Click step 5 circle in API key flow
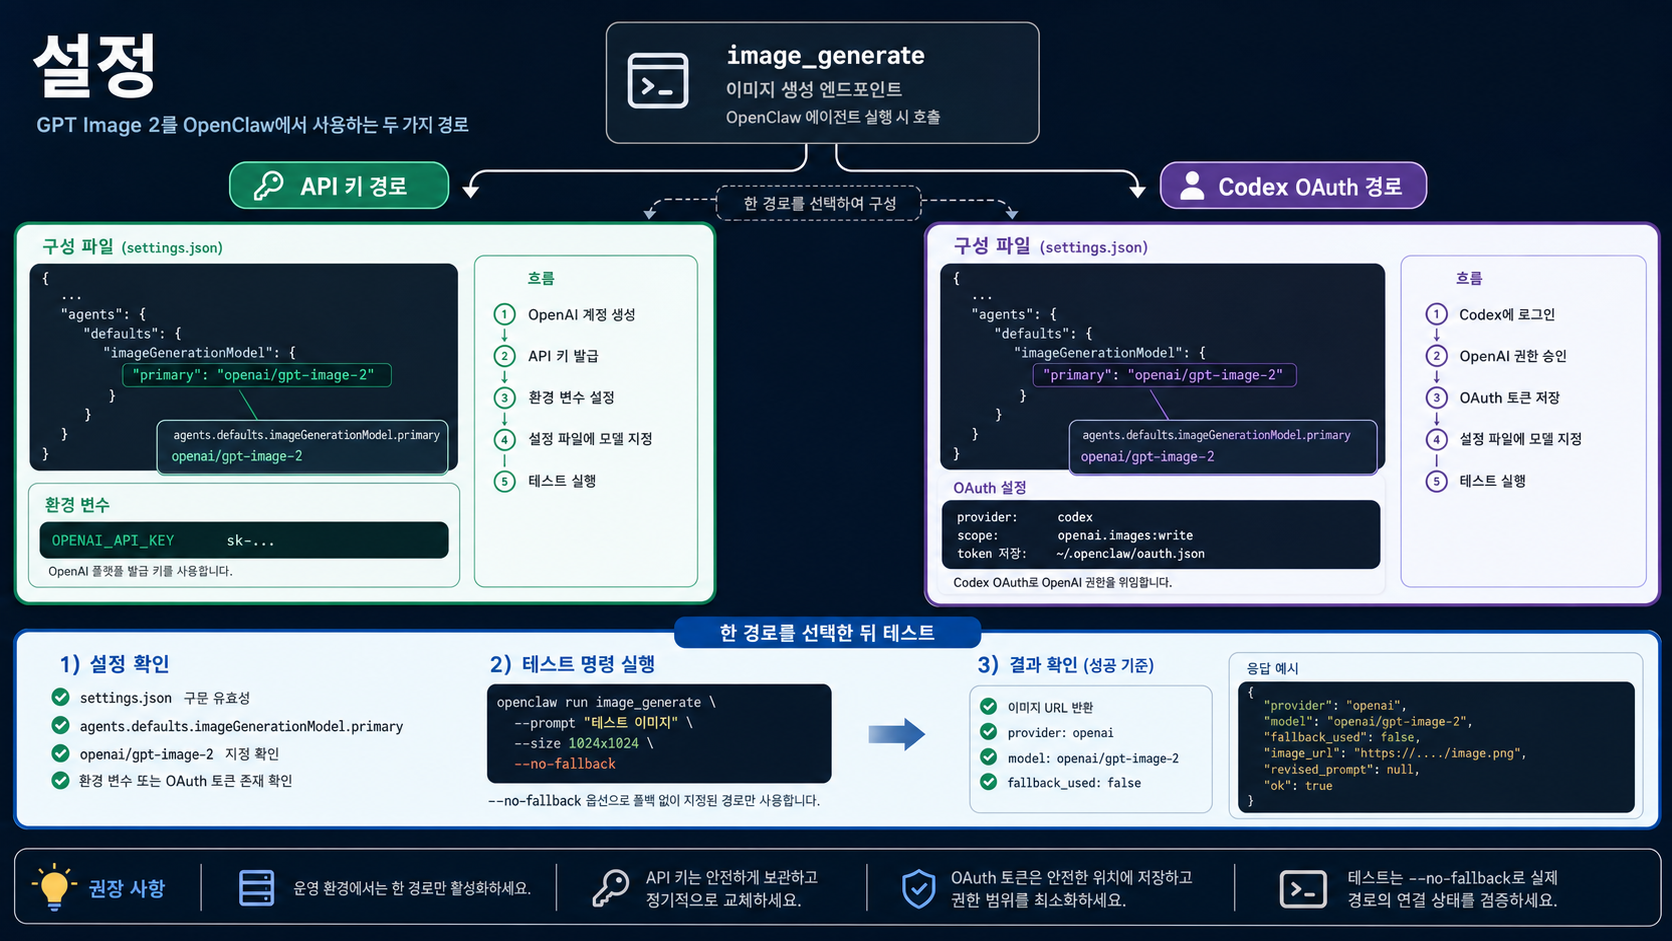The image size is (1672, 941). (x=504, y=481)
